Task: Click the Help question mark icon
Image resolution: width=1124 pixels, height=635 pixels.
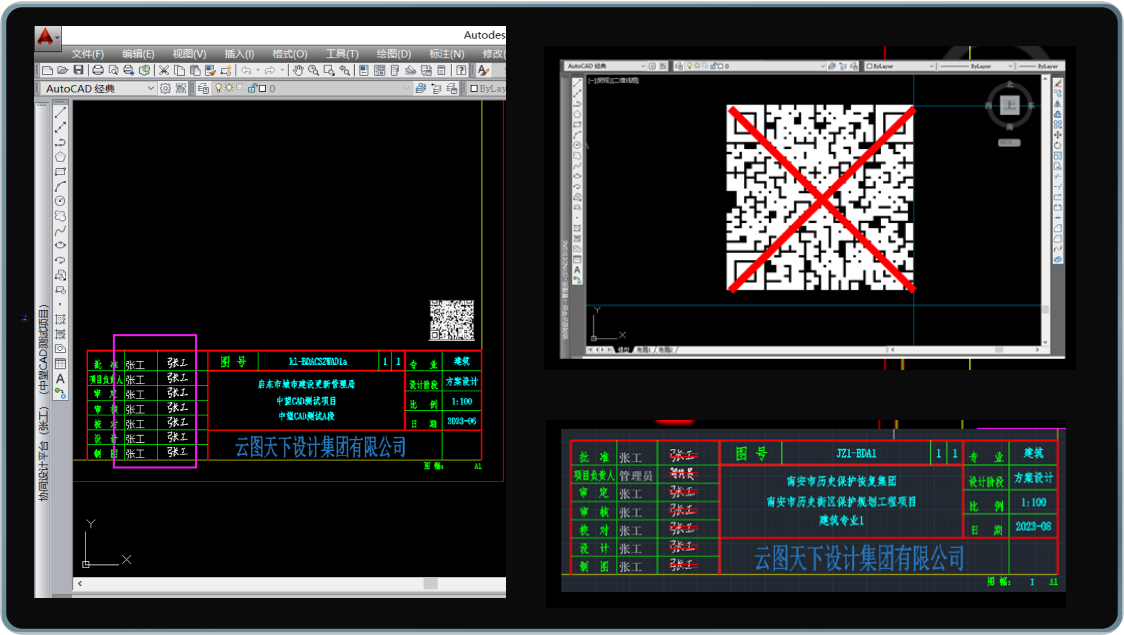Action: [x=461, y=70]
